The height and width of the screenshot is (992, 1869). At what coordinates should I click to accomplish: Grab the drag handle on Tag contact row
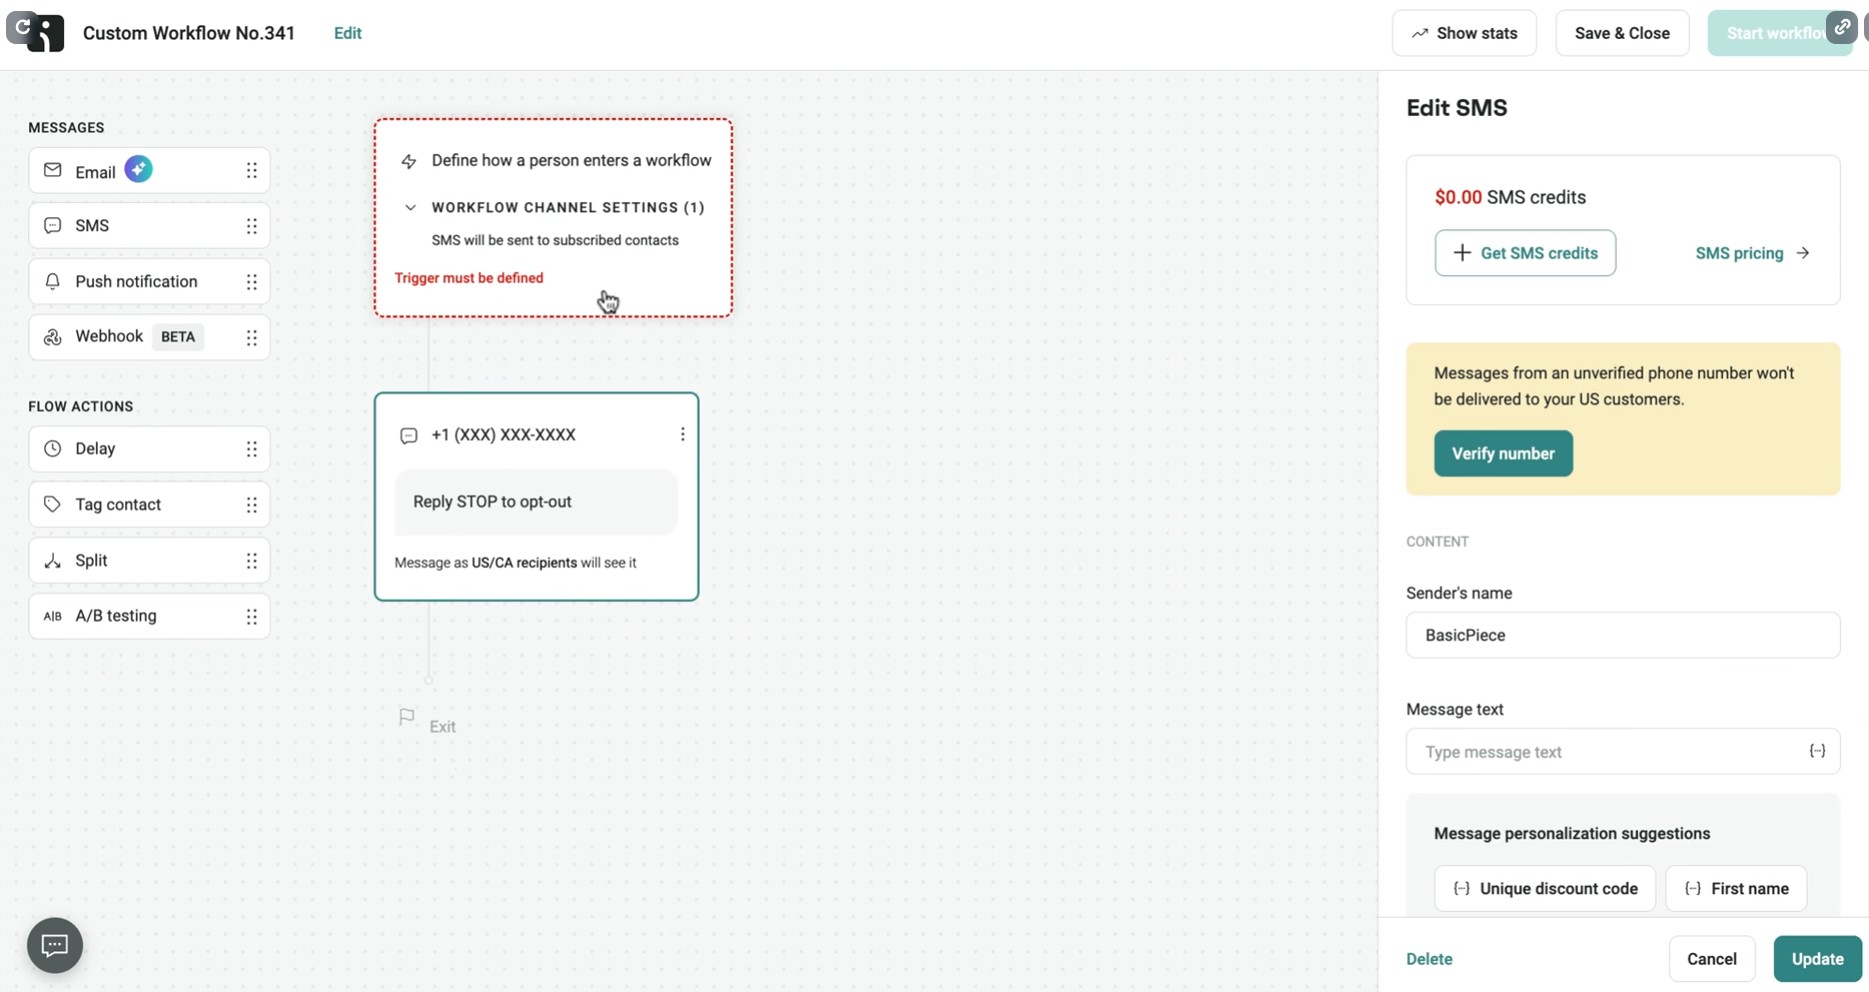click(x=252, y=505)
